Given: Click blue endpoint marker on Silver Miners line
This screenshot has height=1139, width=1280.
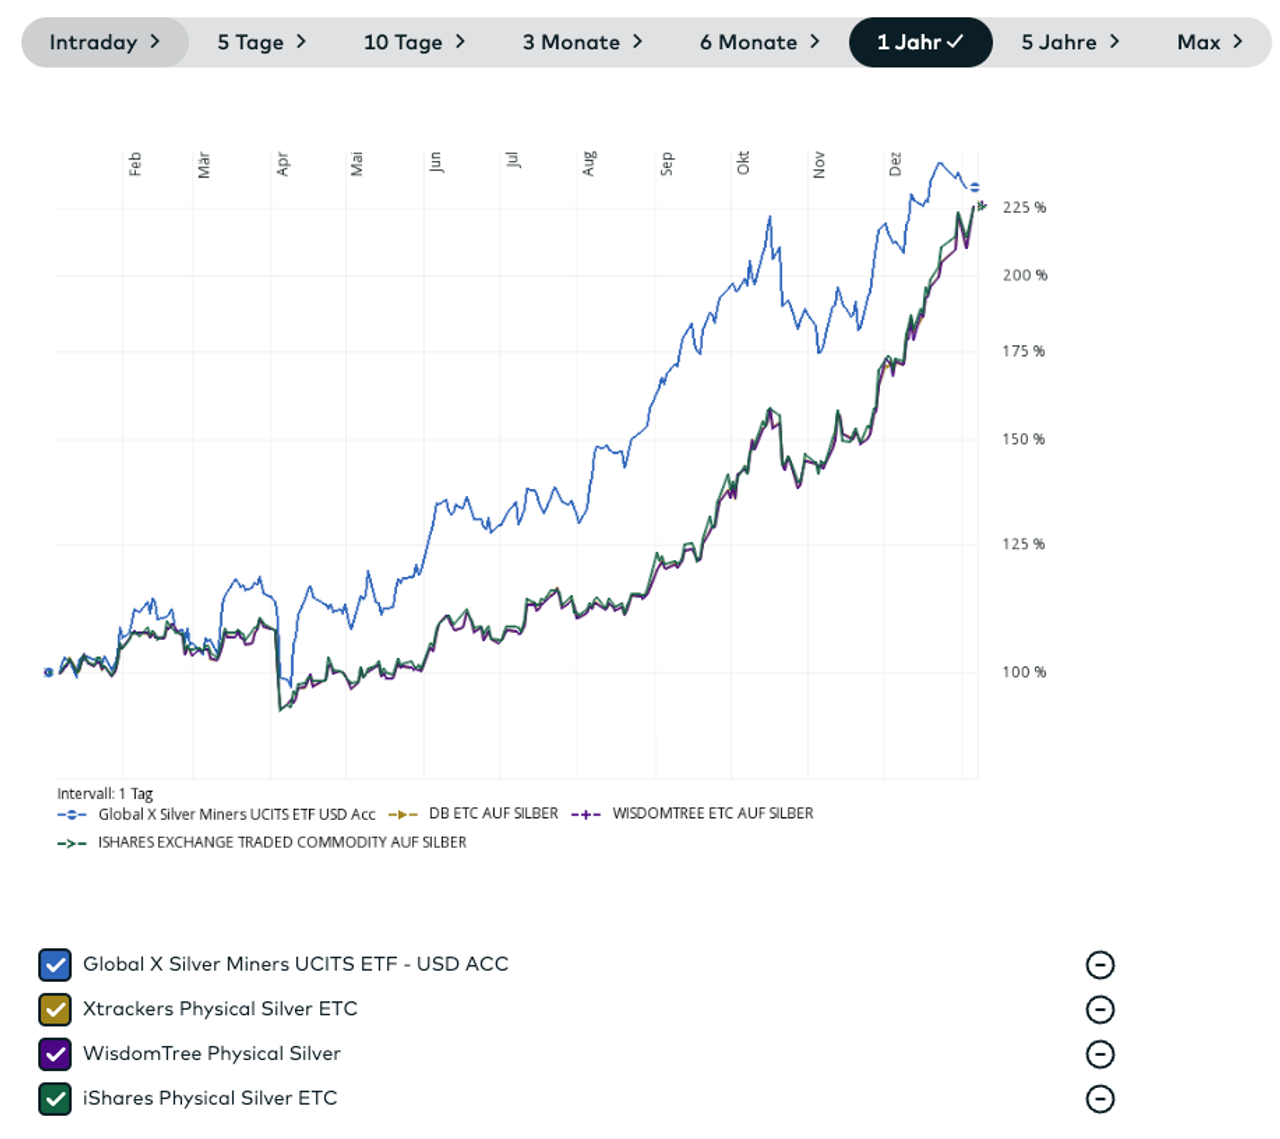Looking at the screenshot, I should click(974, 187).
